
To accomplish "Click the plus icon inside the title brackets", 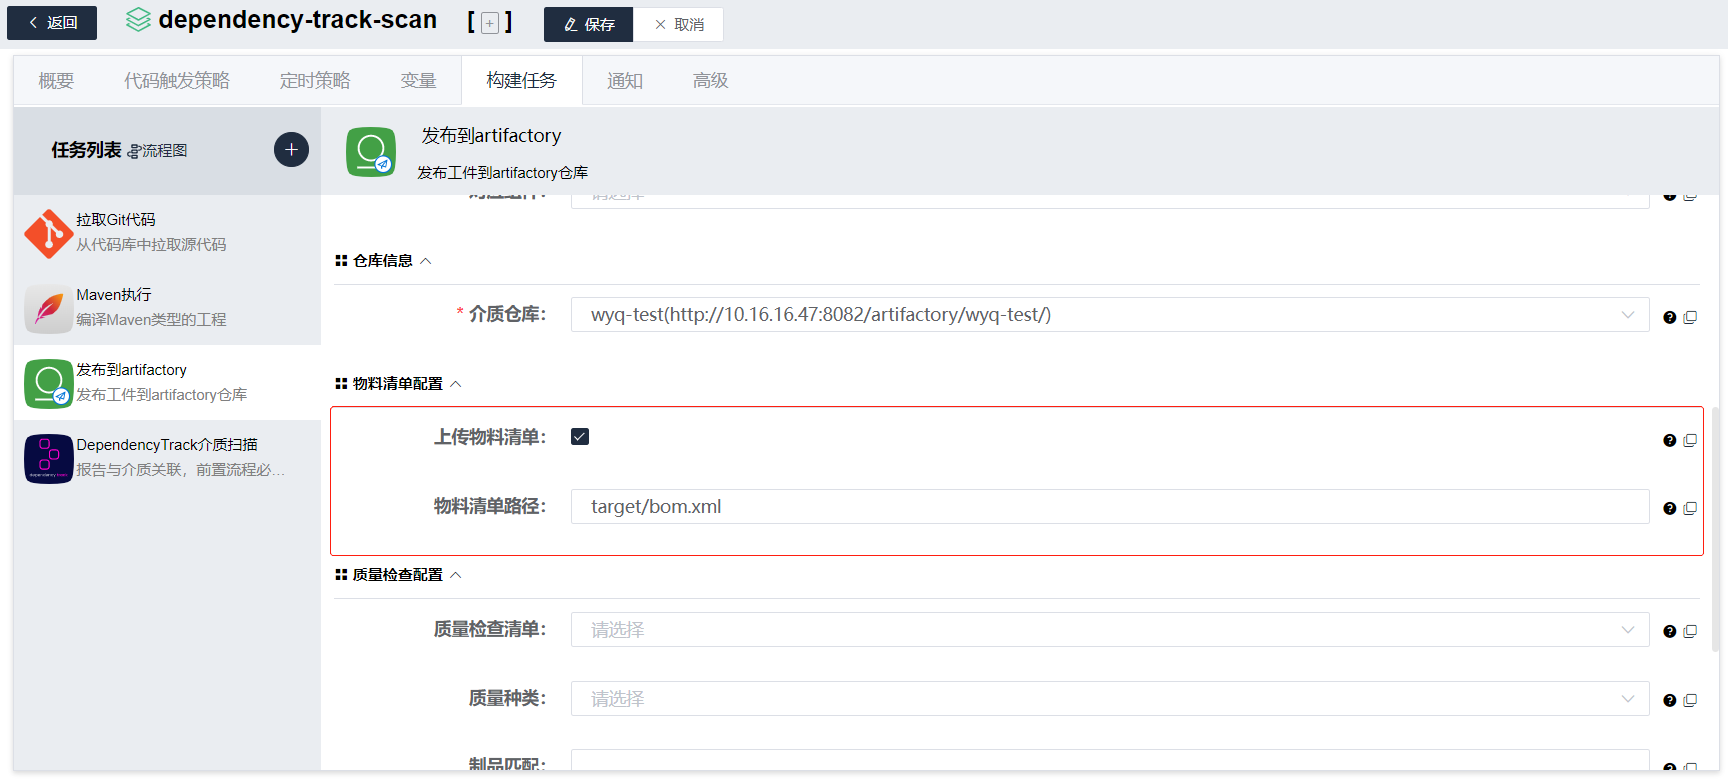I will pyautogui.click(x=490, y=23).
